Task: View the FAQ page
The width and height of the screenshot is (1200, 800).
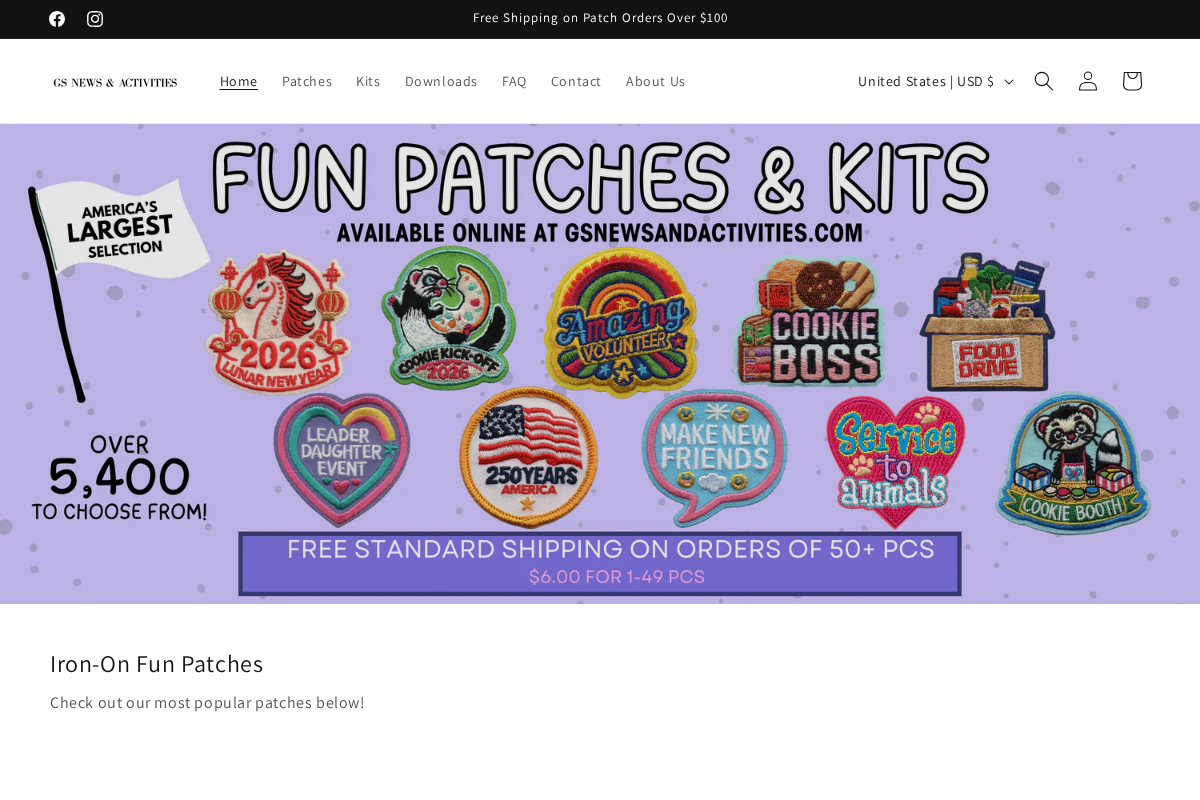Action: 513,81
